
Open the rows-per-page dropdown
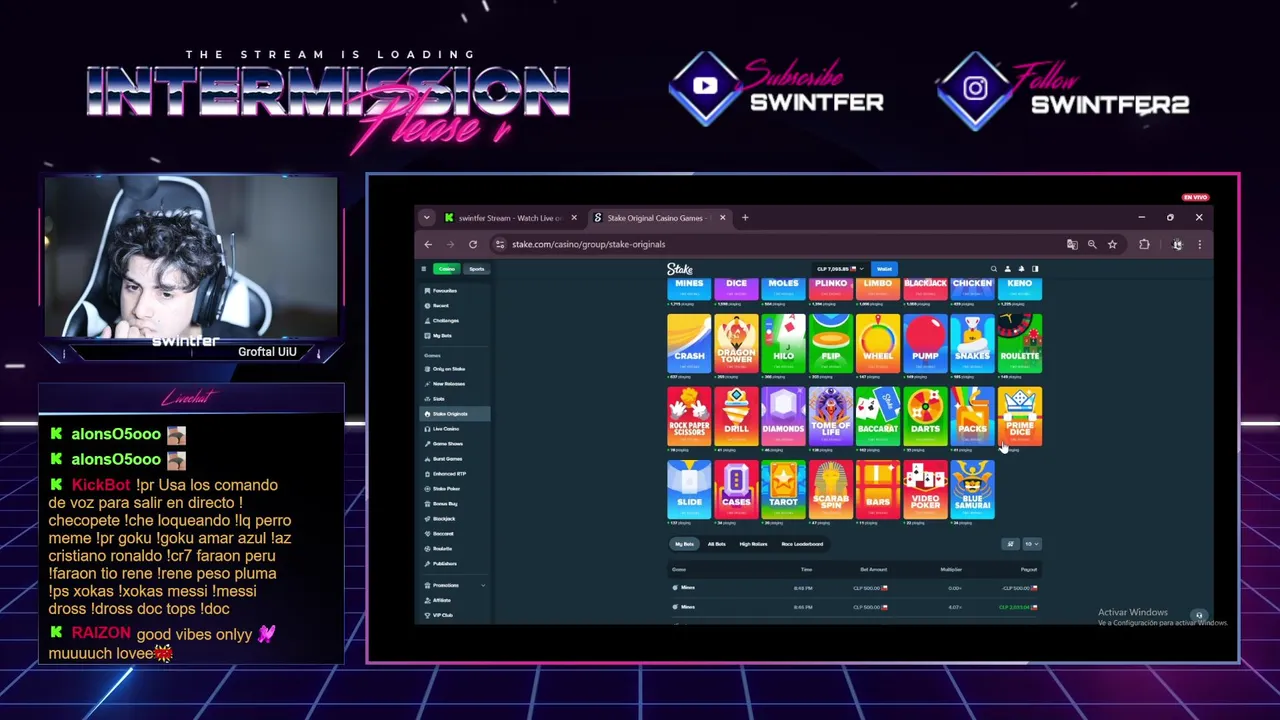click(1031, 544)
